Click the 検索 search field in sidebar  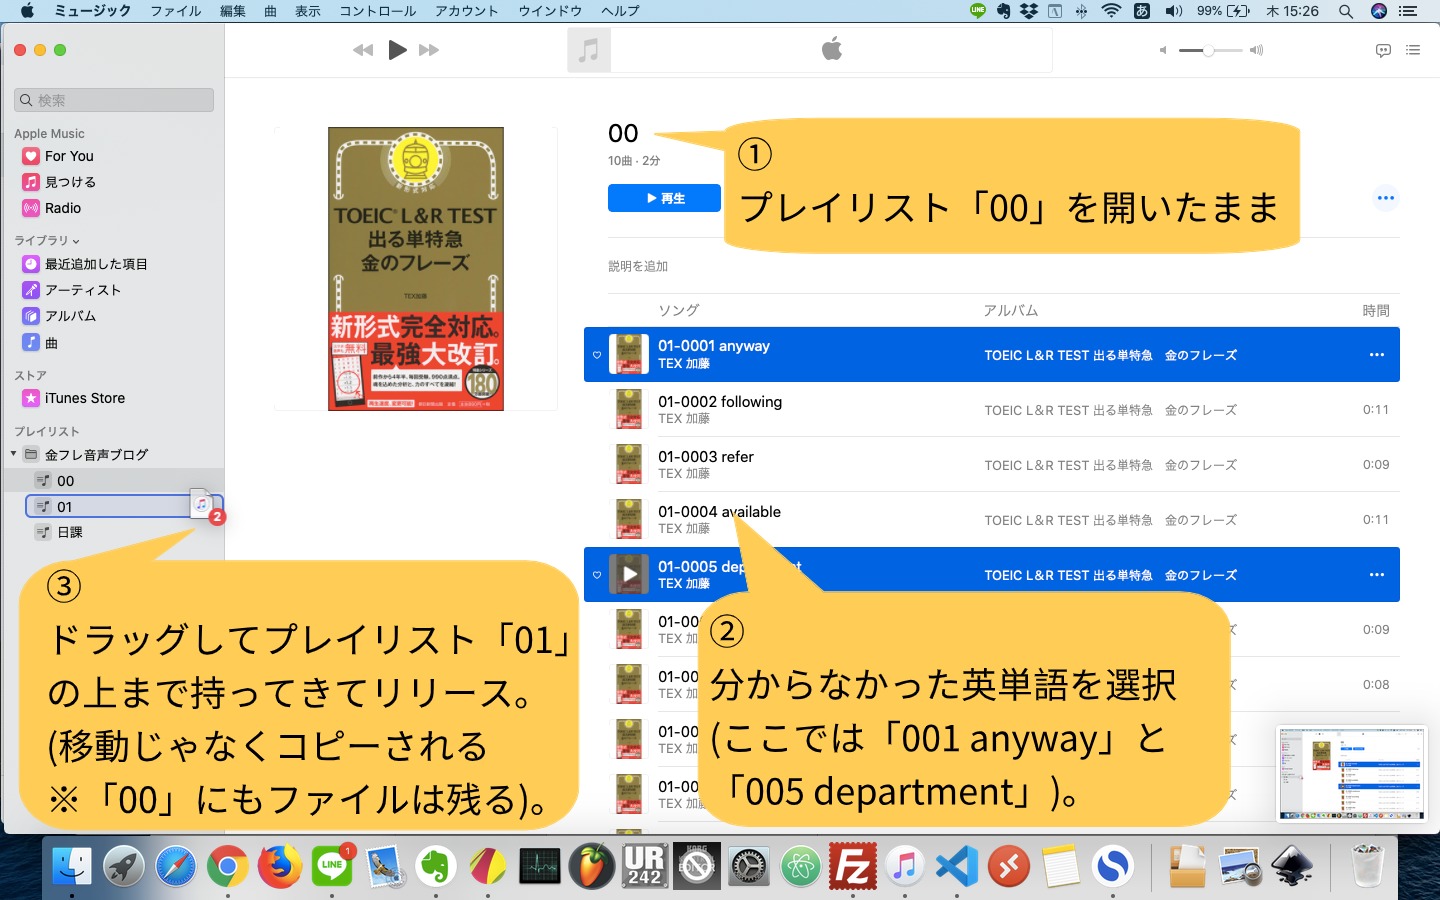(112, 99)
